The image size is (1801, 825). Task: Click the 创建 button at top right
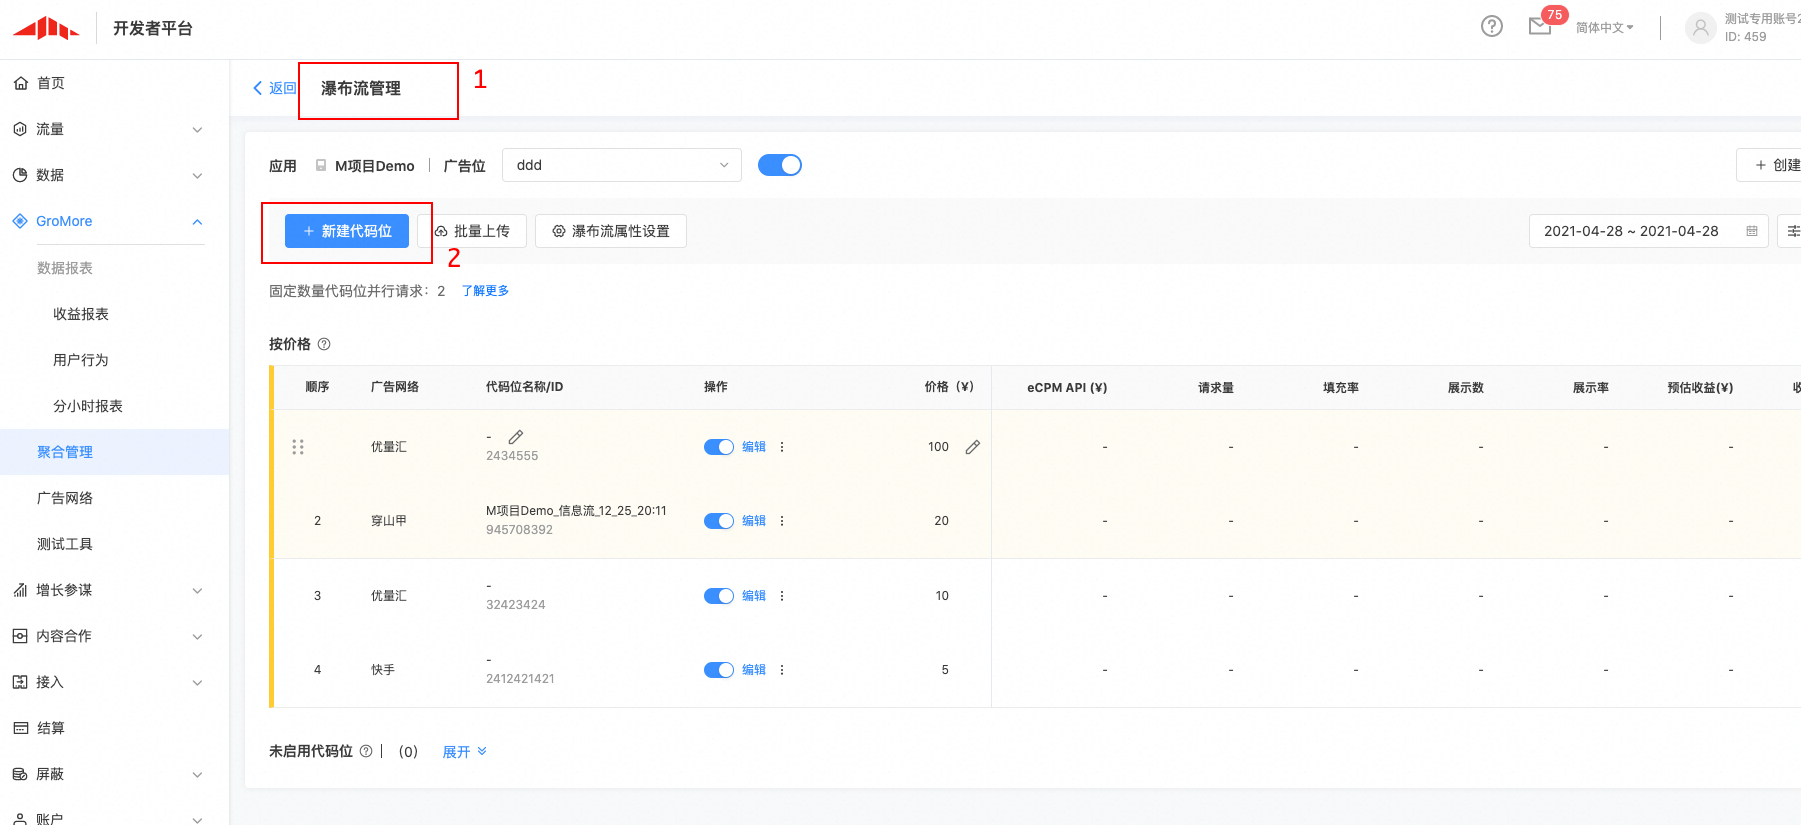pos(1769,165)
